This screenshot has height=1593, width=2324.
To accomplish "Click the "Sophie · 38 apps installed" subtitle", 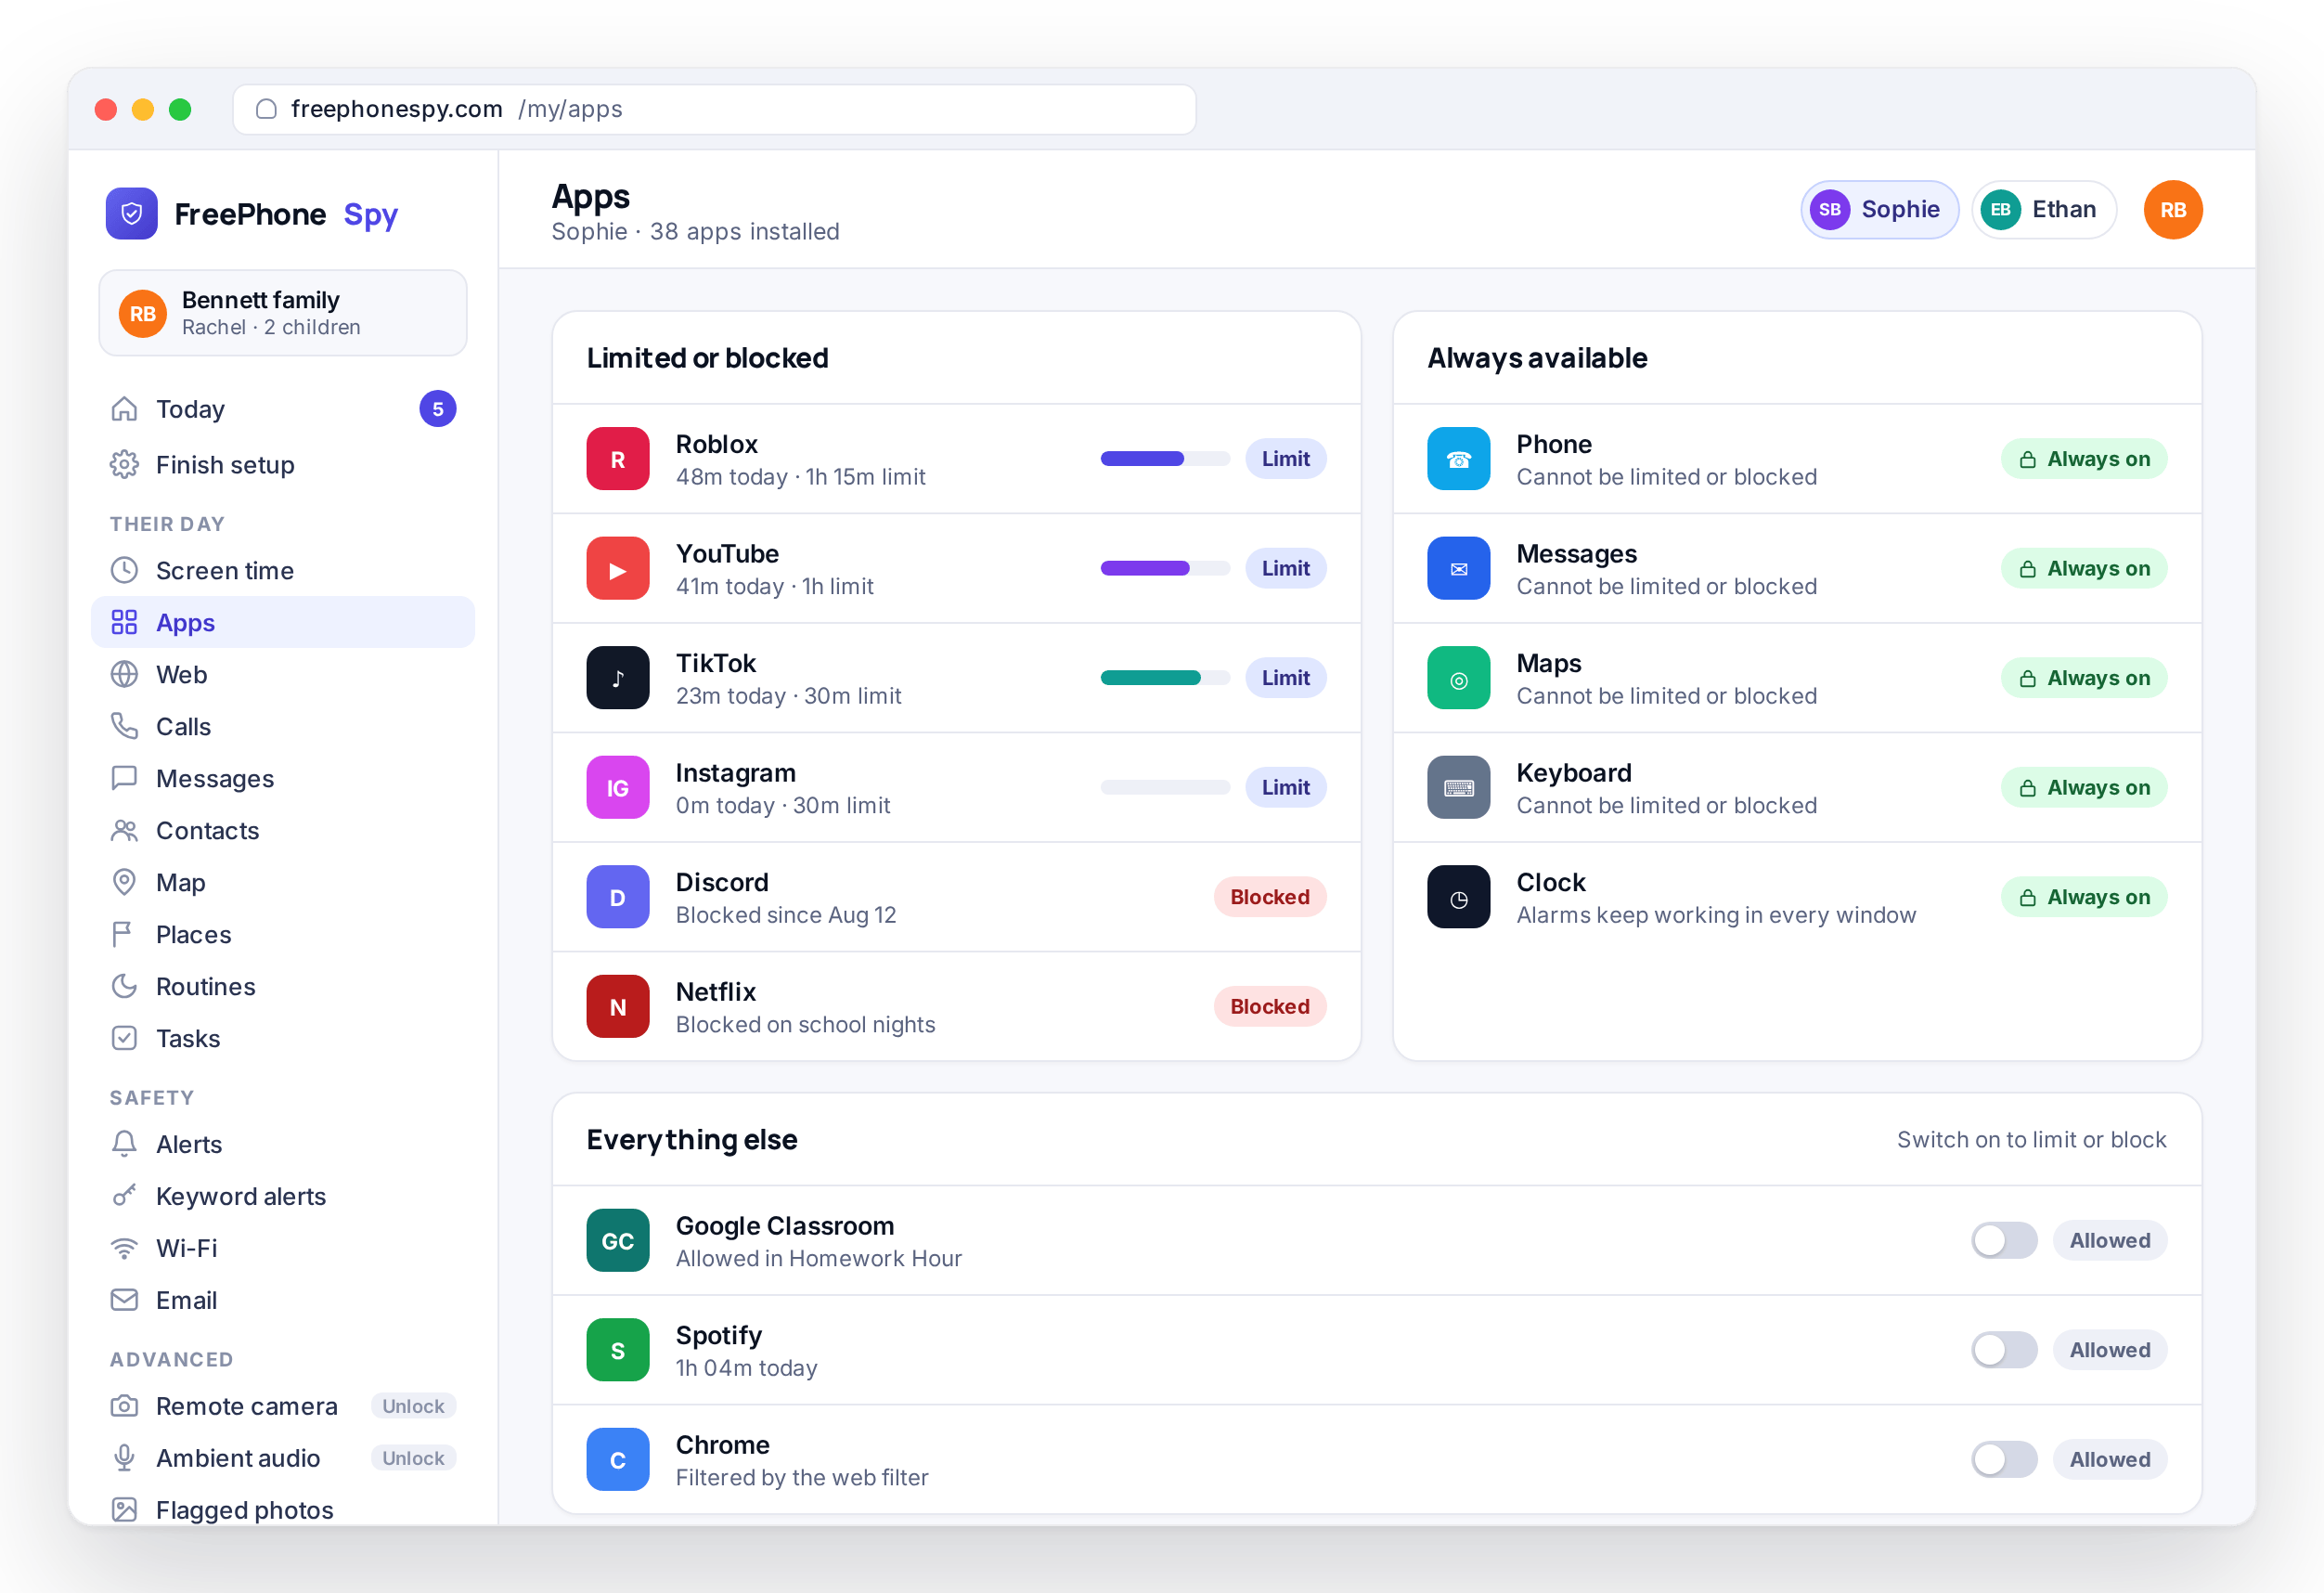I will click(x=695, y=232).
